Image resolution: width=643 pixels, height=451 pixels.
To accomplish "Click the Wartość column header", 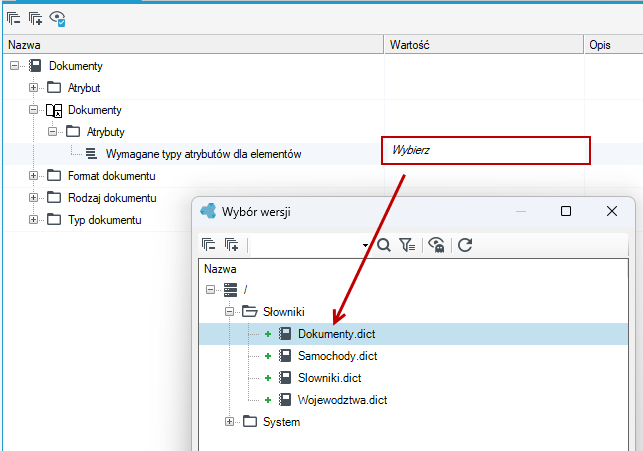I will point(484,45).
